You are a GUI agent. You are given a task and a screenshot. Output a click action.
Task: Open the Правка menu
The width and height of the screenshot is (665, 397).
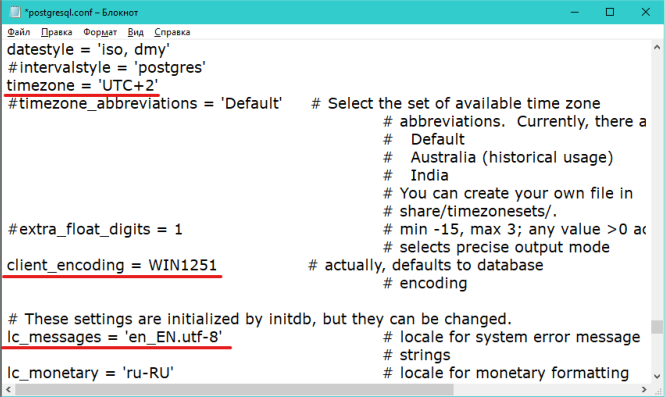tap(56, 32)
